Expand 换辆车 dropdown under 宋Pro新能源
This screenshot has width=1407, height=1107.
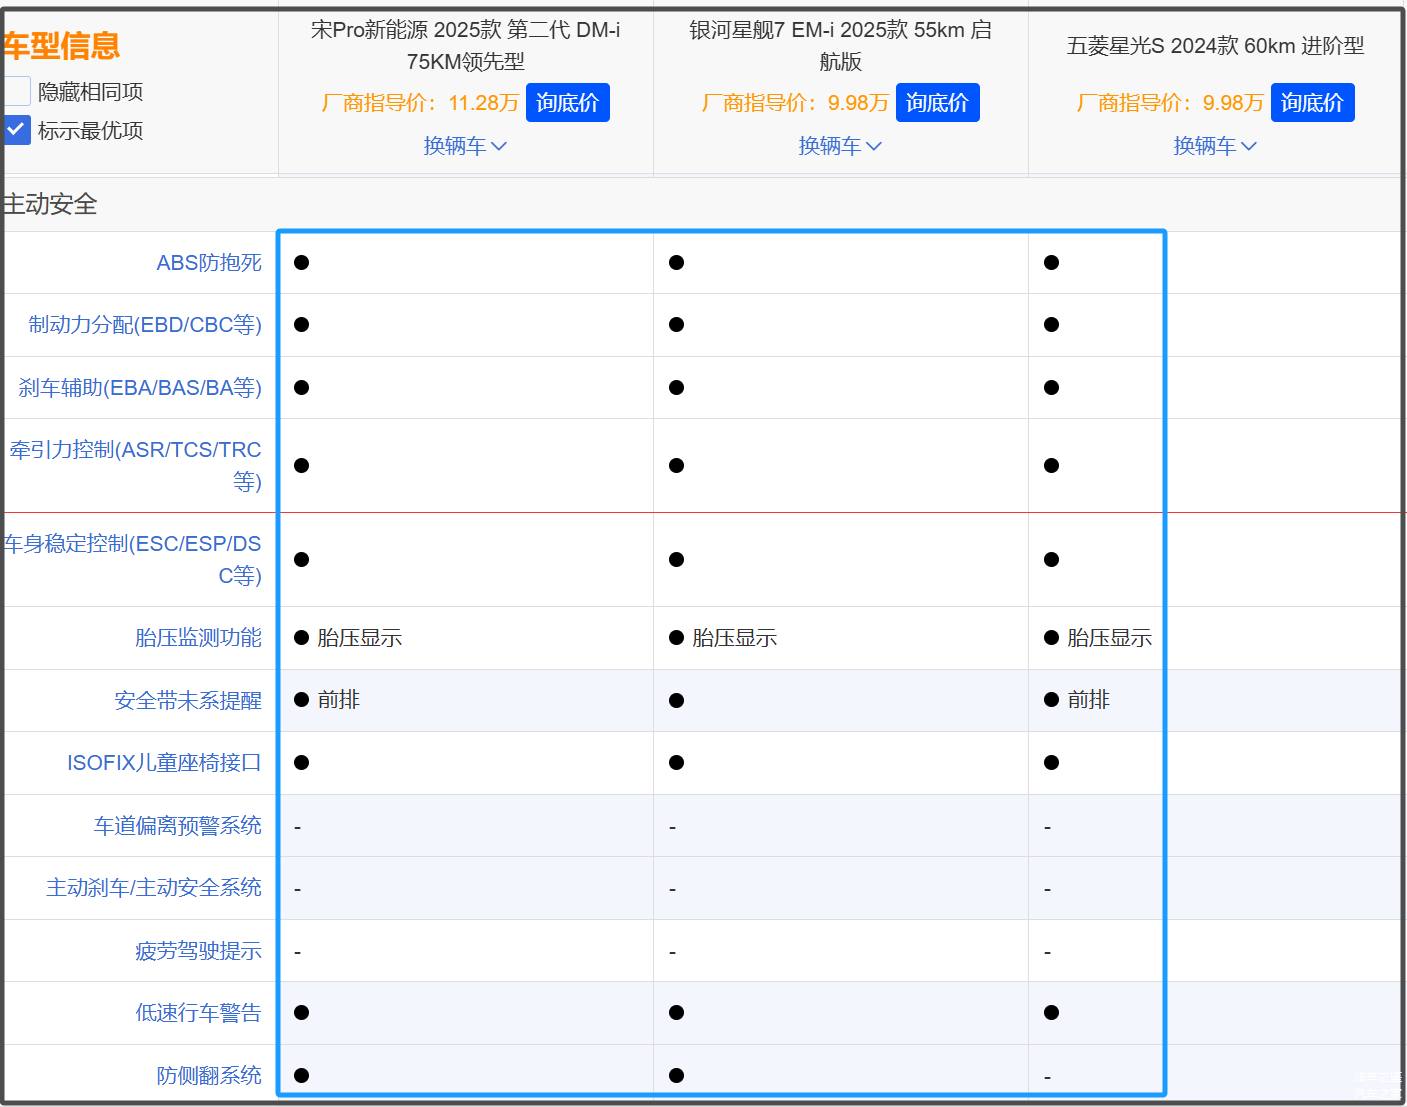pos(465,146)
